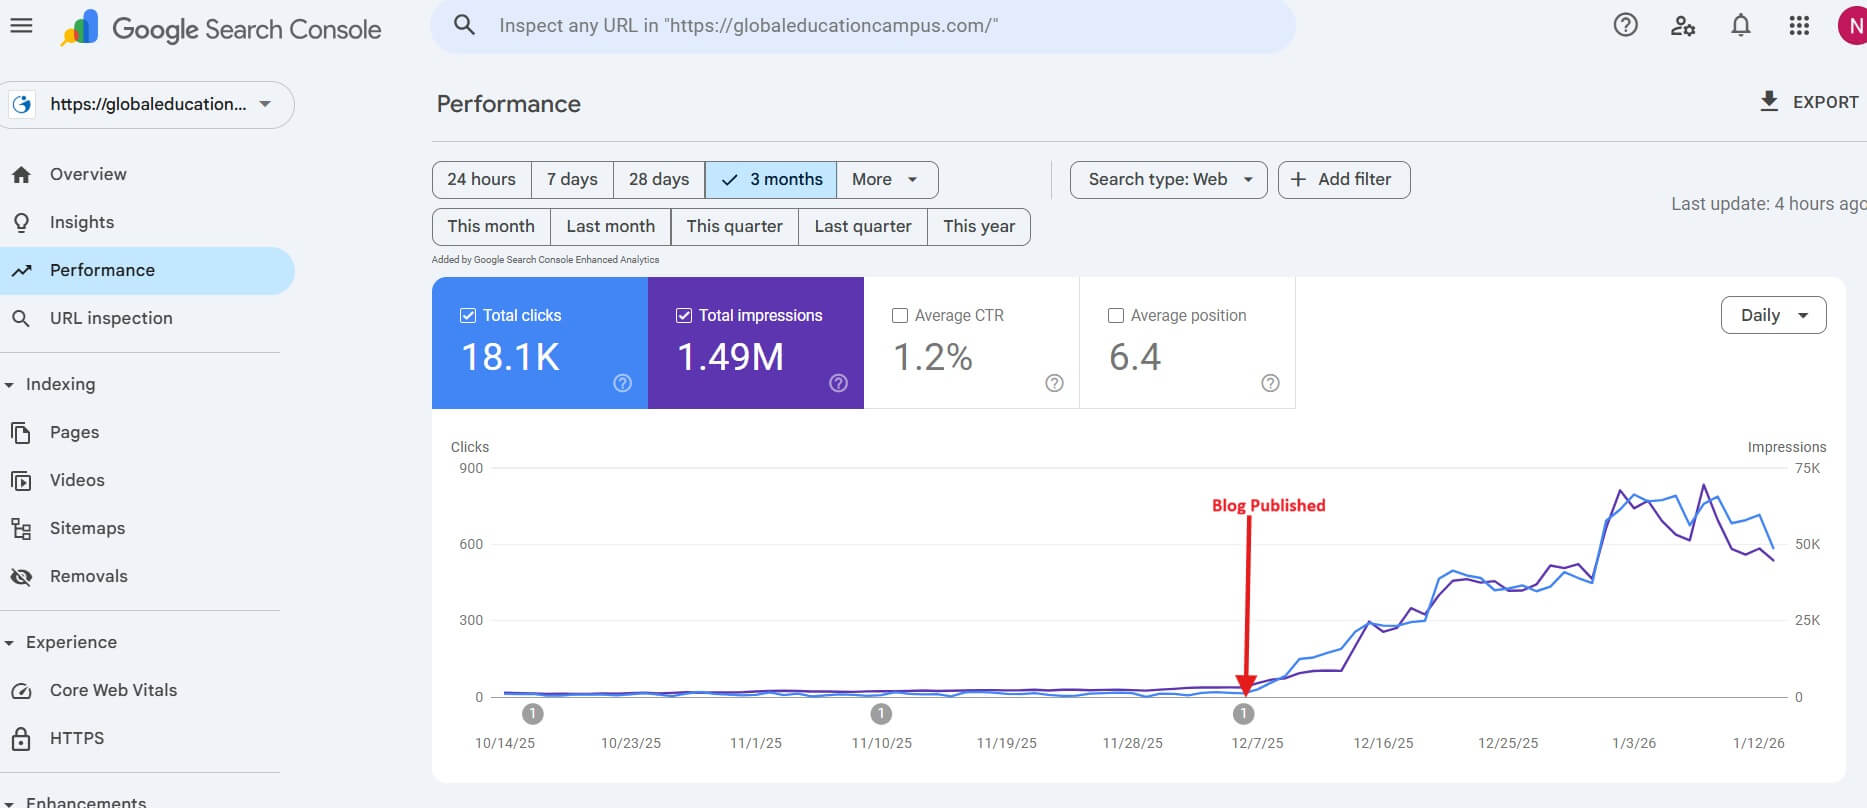
Task: Open the Daily granularity dropdown
Action: click(1773, 315)
